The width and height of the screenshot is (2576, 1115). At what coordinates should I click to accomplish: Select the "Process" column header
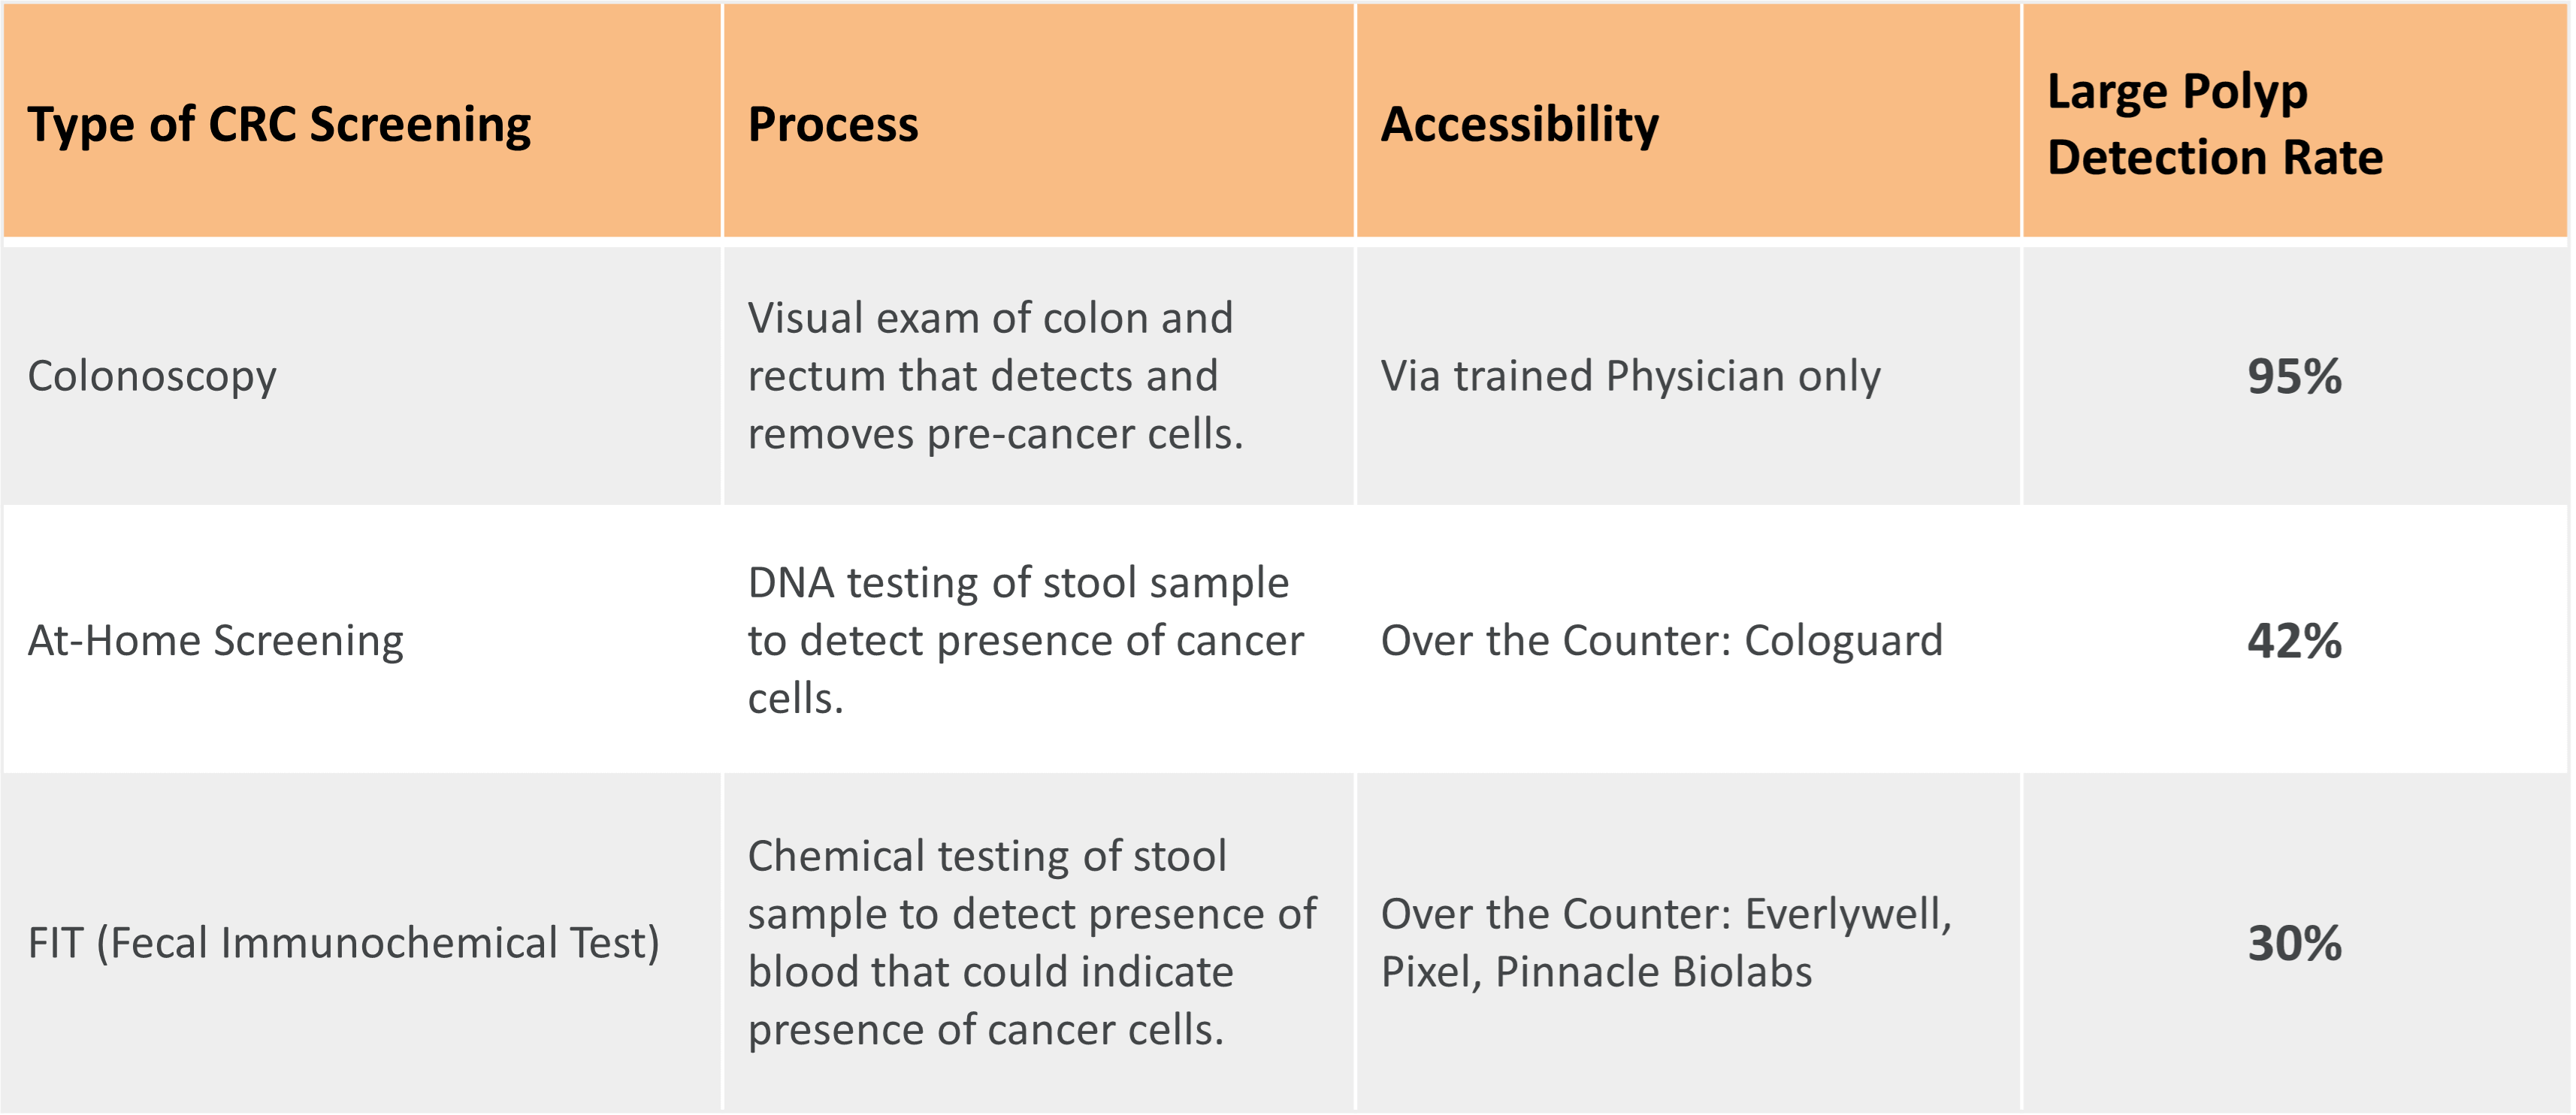pyautogui.click(x=833, y=125)
